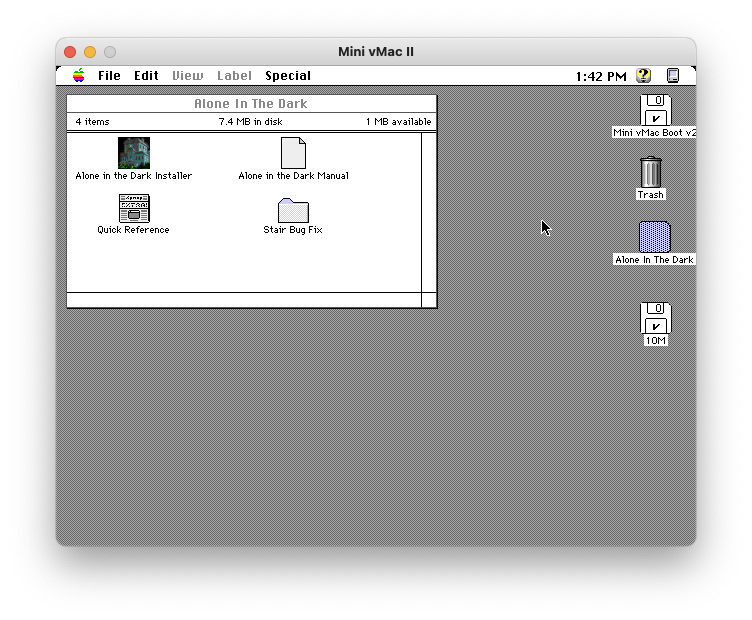752x620 pixels.
Task: Select the Alone in the Dark Manual document icon
Action: (x=293, y=153)
